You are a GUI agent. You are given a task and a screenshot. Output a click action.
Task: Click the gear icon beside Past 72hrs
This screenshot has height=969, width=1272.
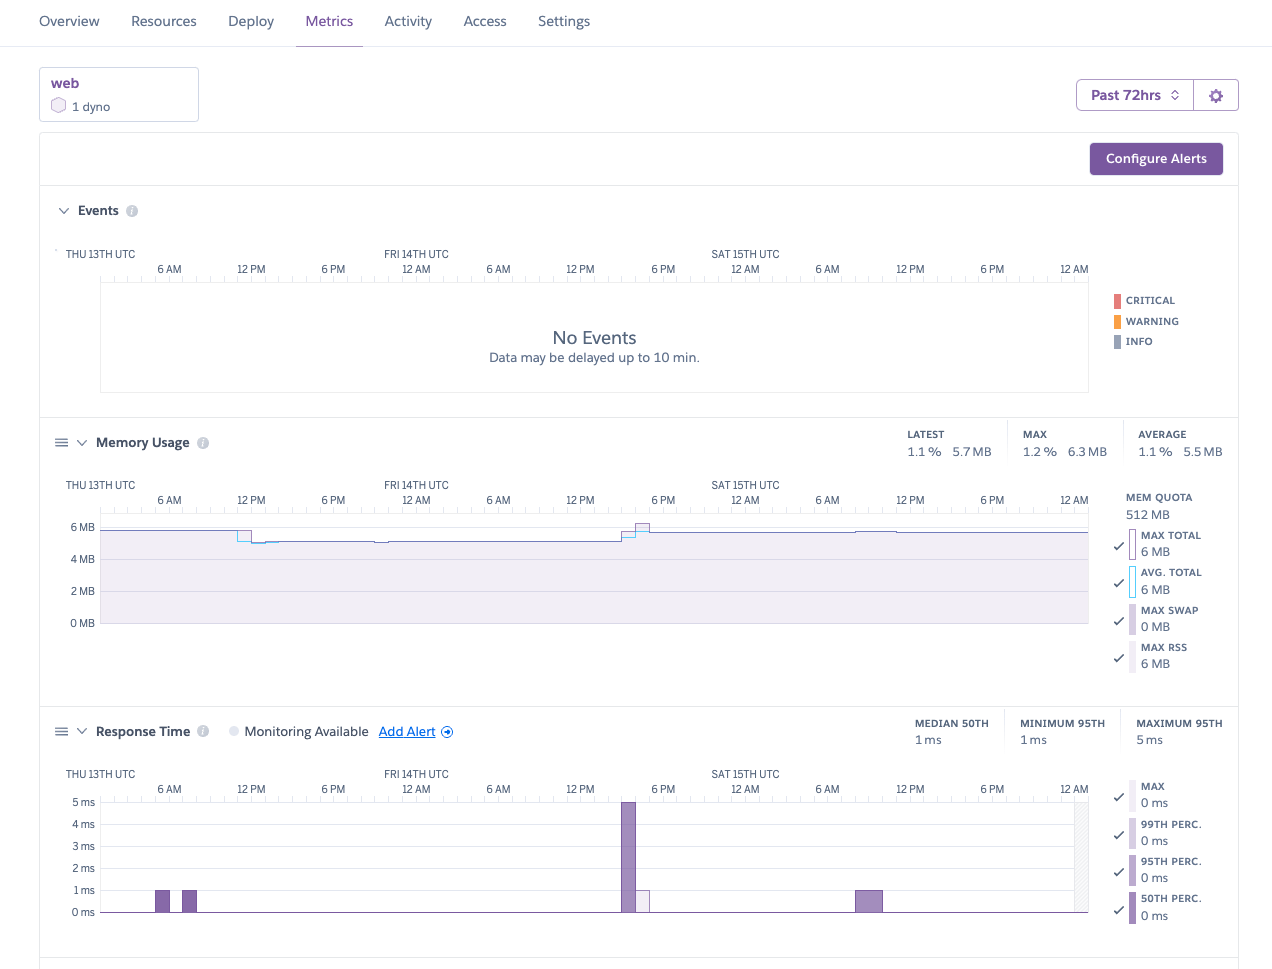[x=1216, y=94]
